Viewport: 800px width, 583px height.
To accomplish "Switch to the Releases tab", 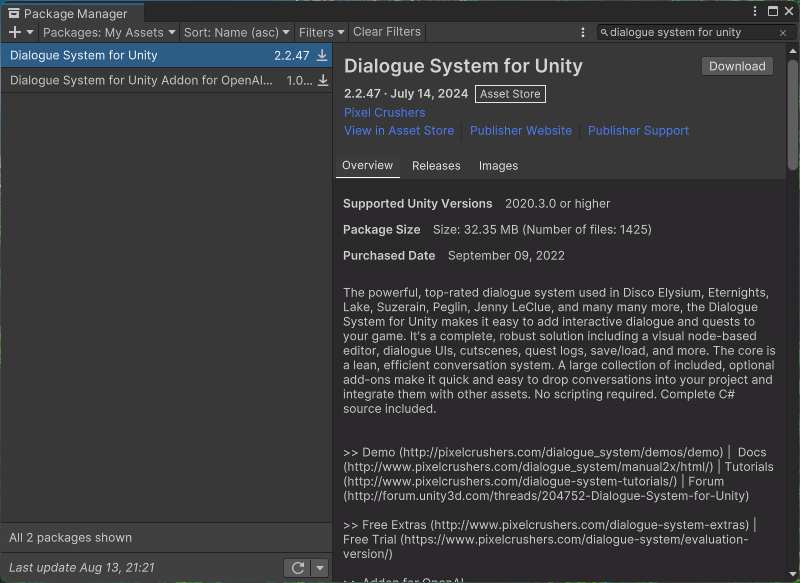I will [436, 166].
